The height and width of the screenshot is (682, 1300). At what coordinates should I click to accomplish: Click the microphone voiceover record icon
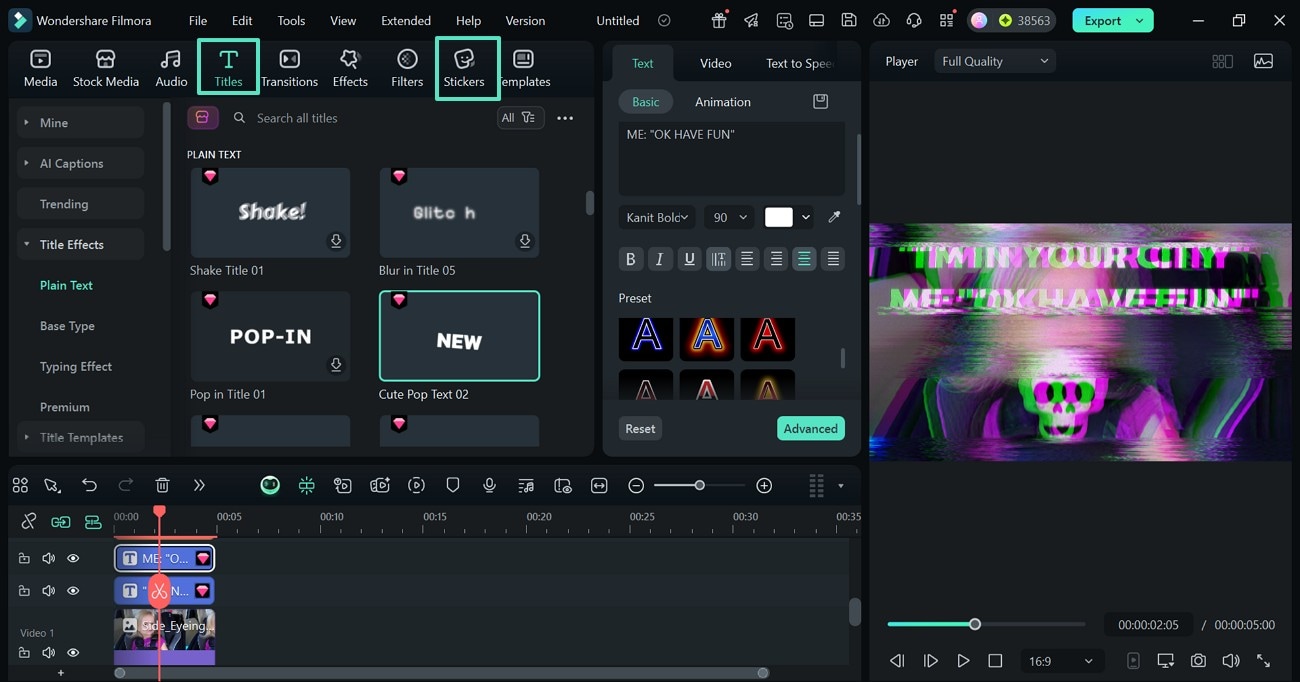(x=489, y=485)
